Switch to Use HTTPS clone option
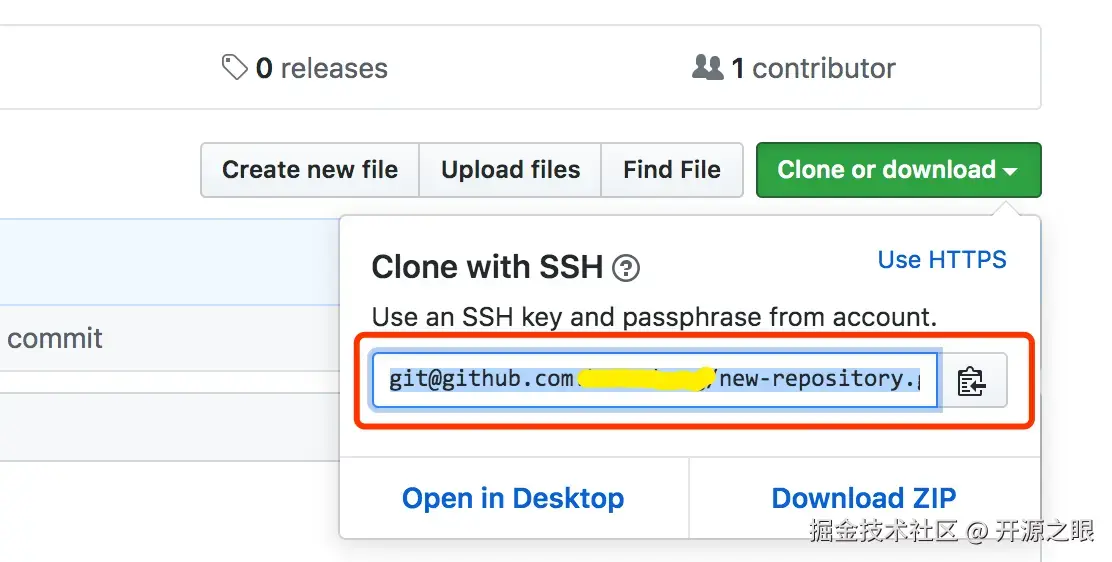This screenshot has width=1112, height=562. (942, 260)
